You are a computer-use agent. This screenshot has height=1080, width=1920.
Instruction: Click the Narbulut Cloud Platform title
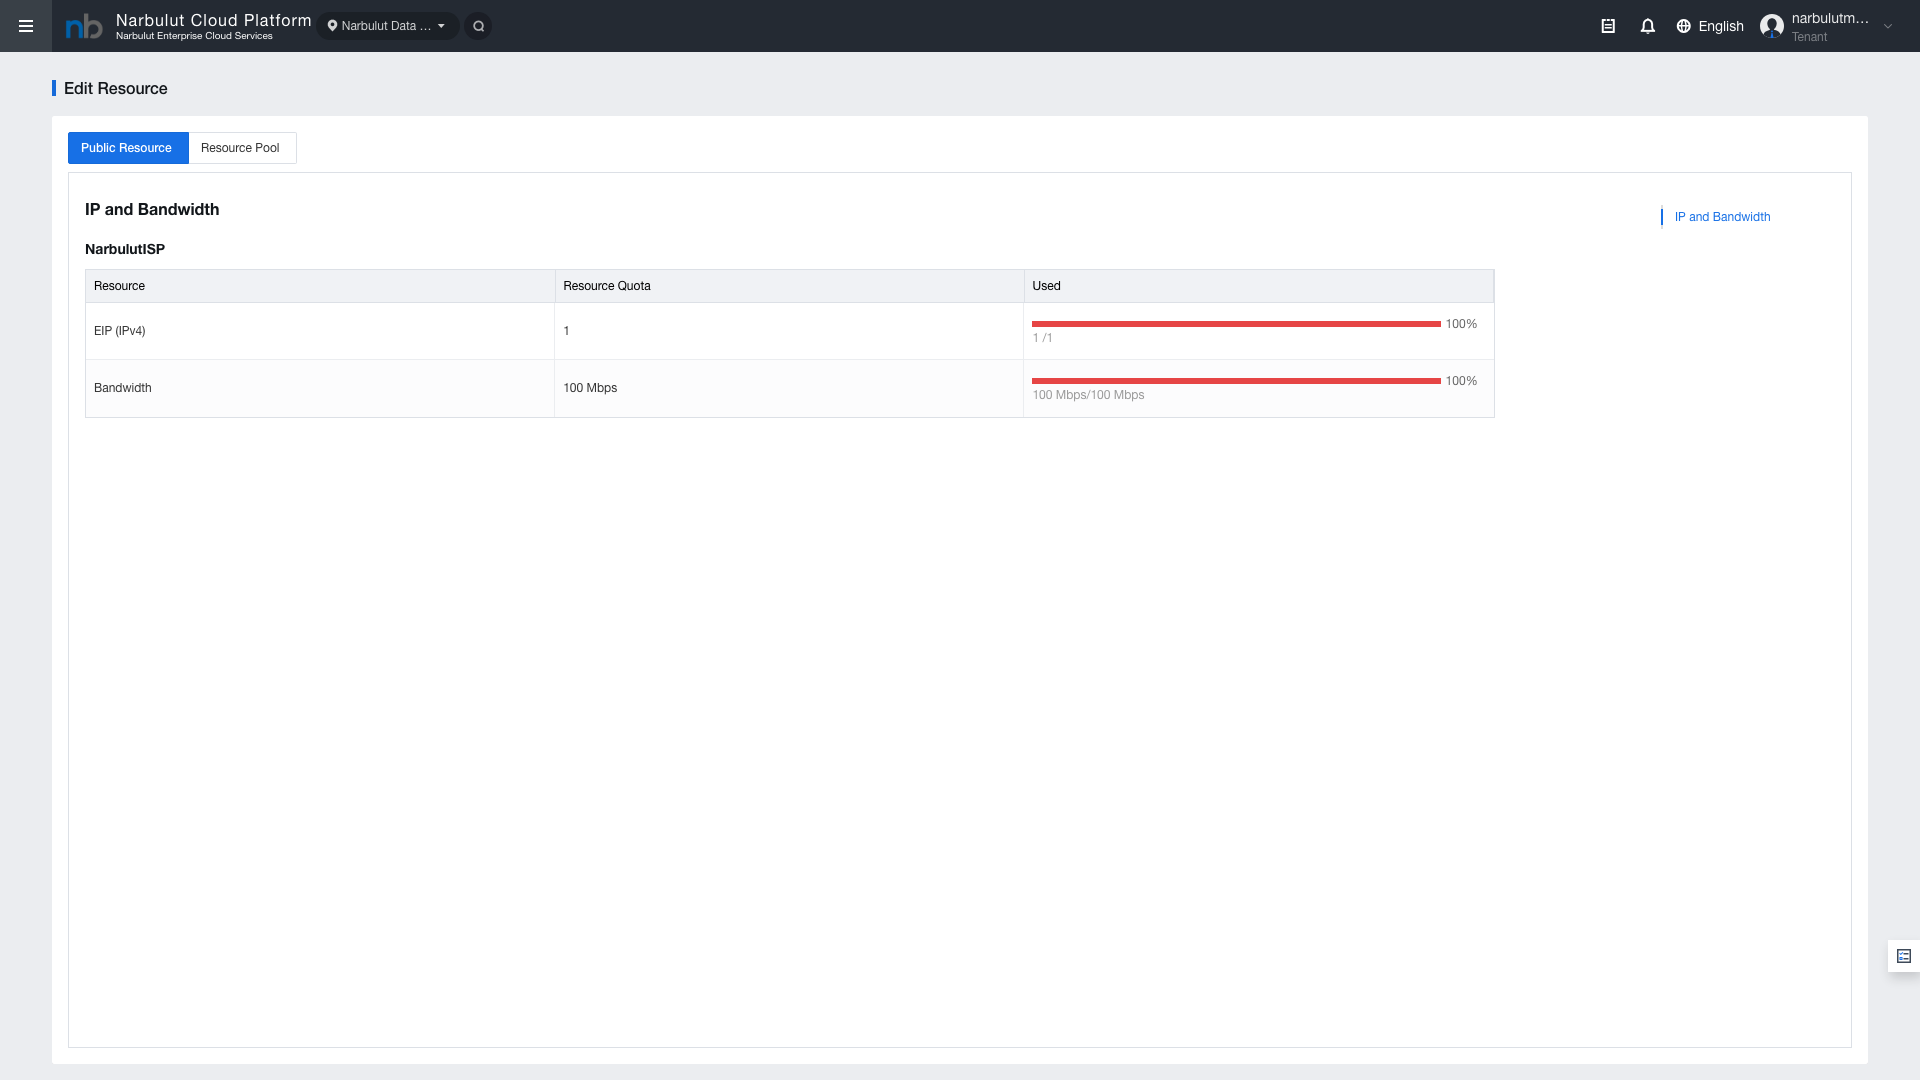[214, 20]
